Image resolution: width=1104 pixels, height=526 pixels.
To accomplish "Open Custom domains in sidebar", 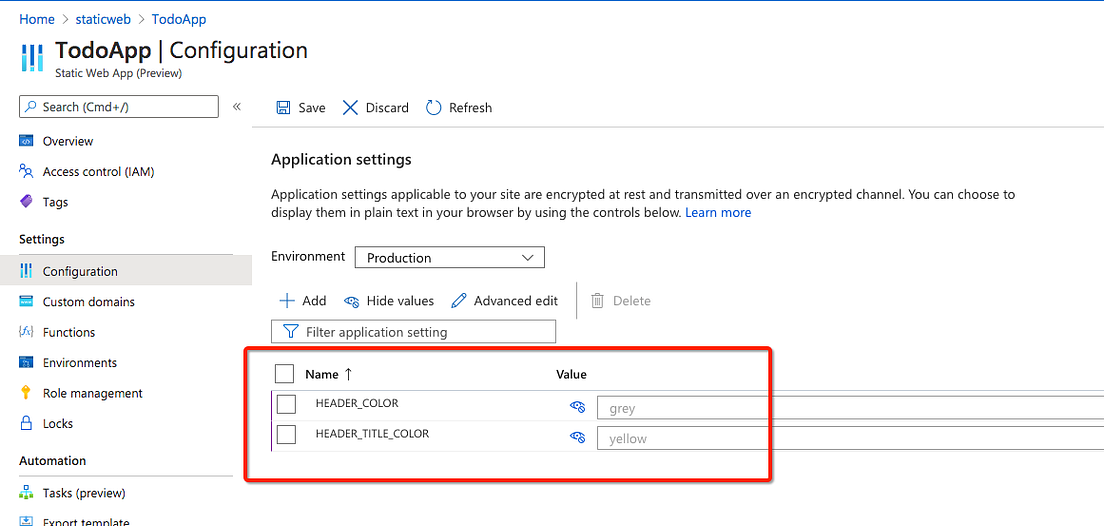I will 88,302.
